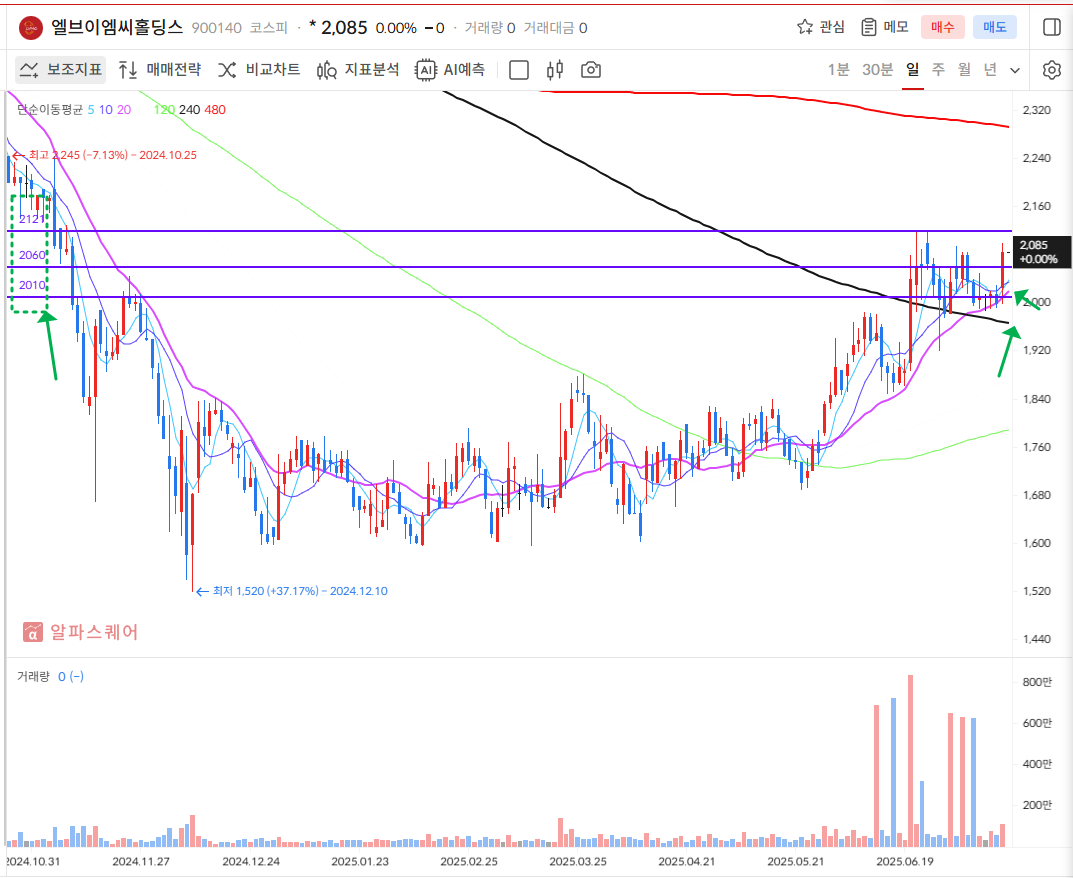
Task: Expand timeframe dropdown chevron
Action: tap(1016, 70)
